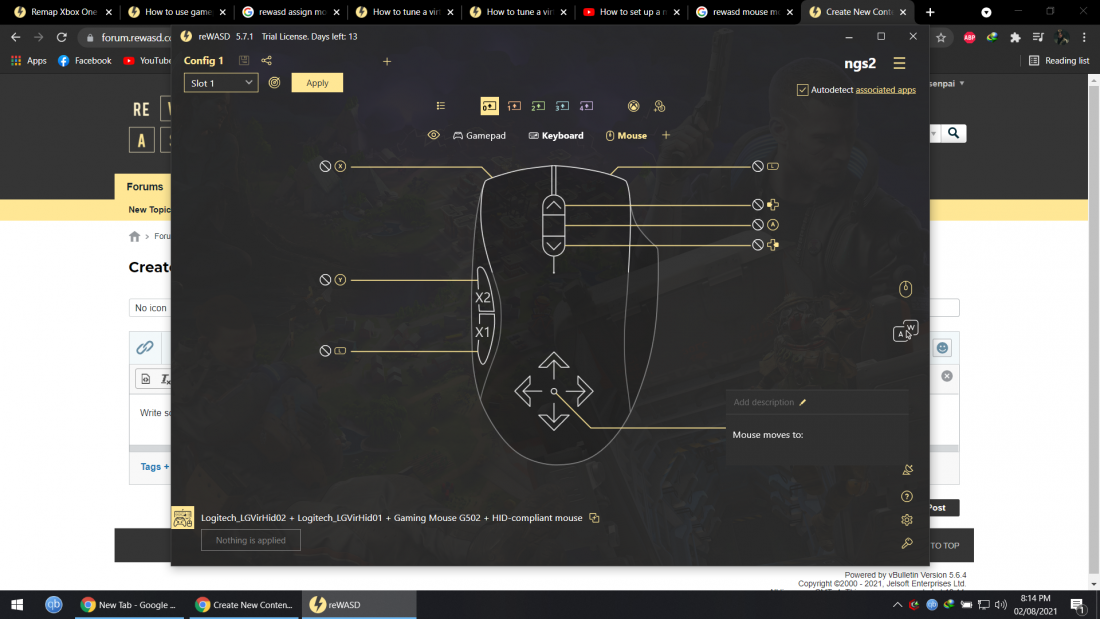Open the associated apps link
1100x619 pixels.
pos(885,90)
